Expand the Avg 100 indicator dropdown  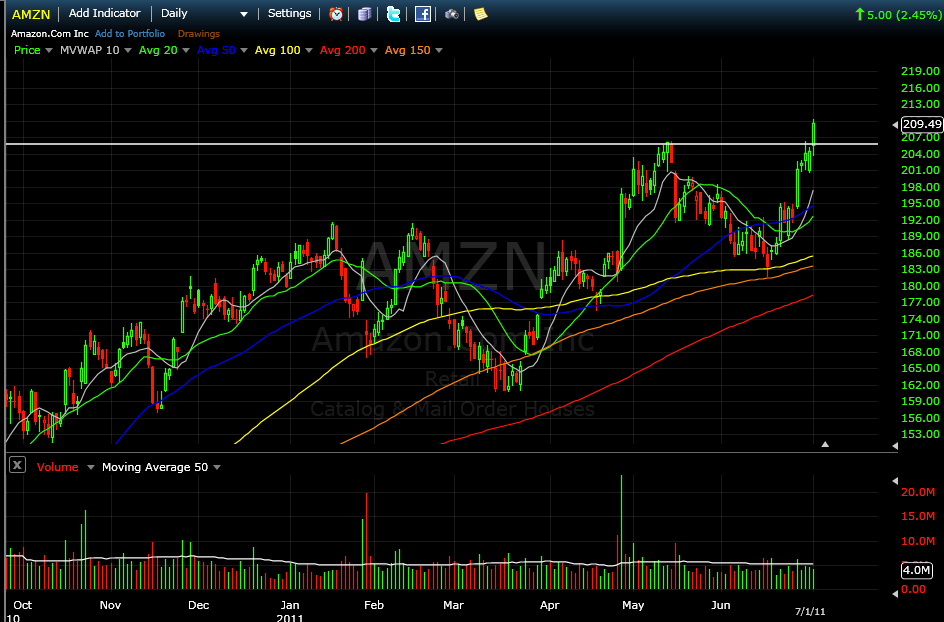pyautogui.click(x=309, y=50)
